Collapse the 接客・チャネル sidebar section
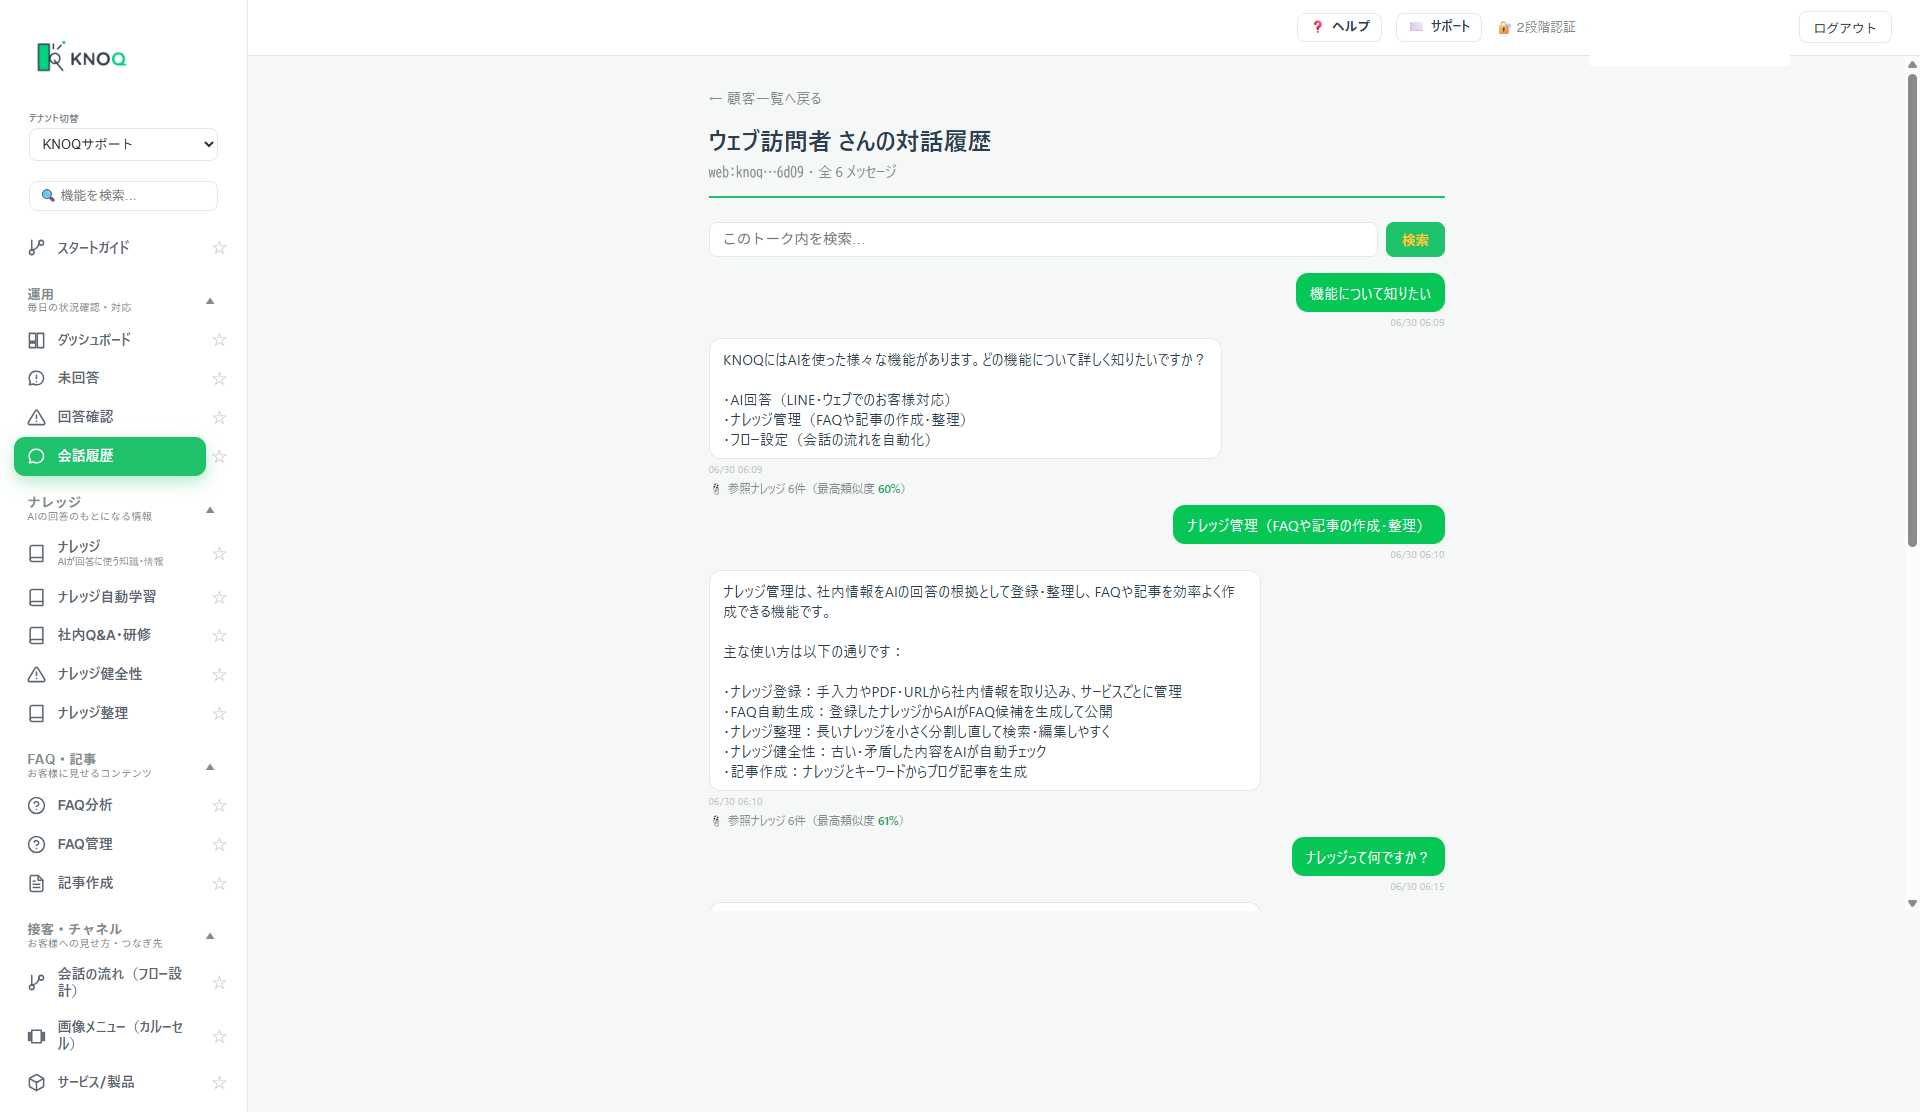Screen dimensions: 1920x1112 (210, 936)
